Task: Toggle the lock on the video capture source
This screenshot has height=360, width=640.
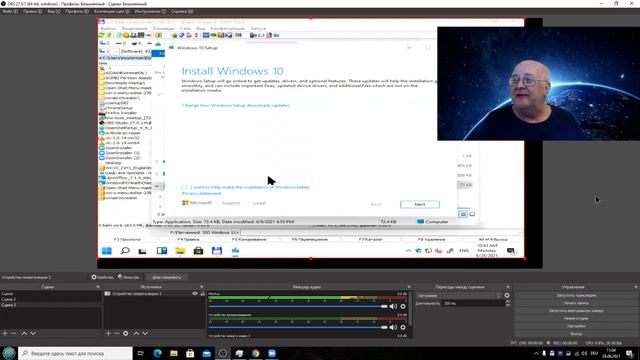Action: [202, 293]
